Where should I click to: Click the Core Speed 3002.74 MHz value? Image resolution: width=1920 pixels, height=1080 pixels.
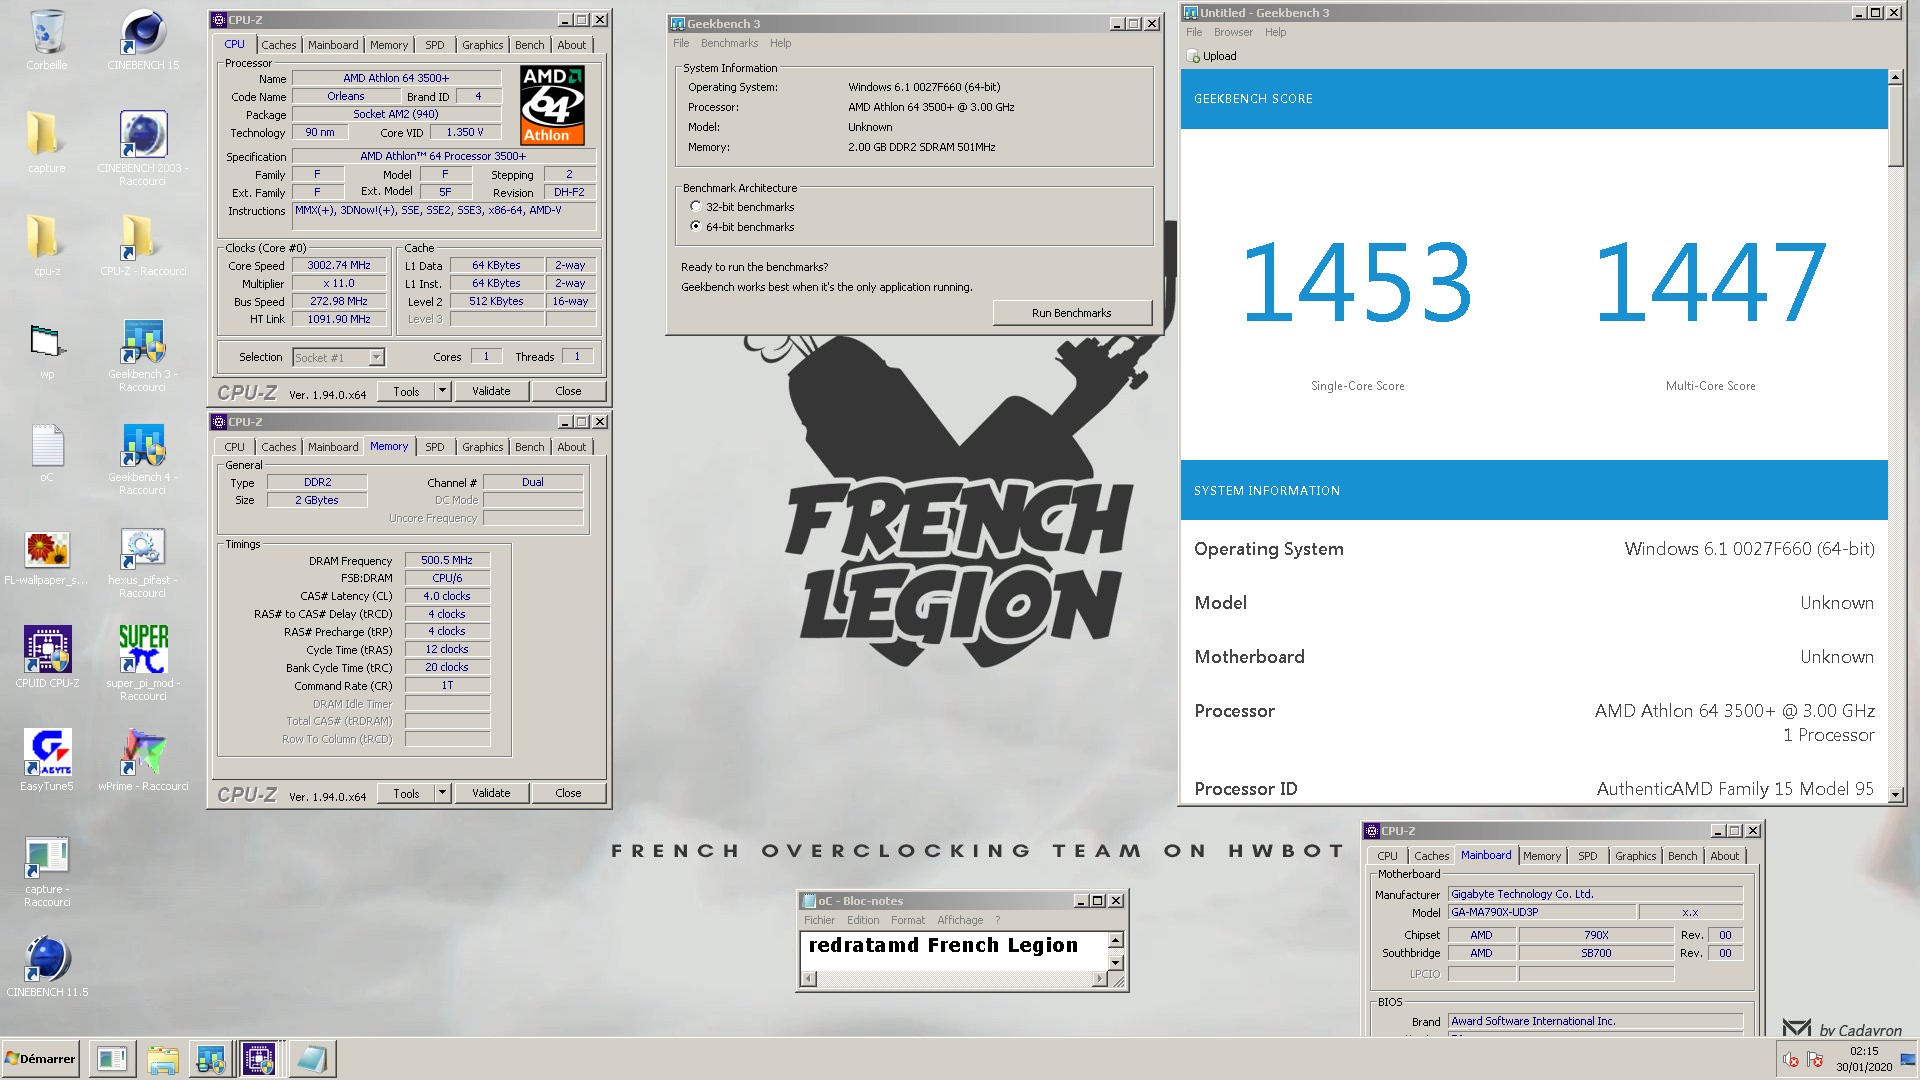[339, 265]
